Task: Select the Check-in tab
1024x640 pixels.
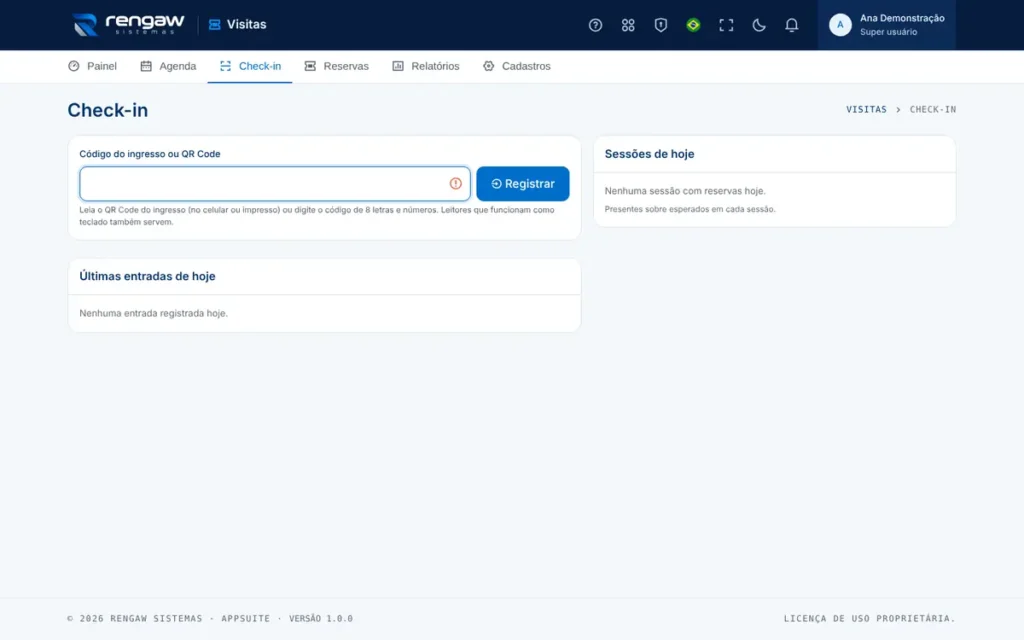Action: [x=250, y=66]
